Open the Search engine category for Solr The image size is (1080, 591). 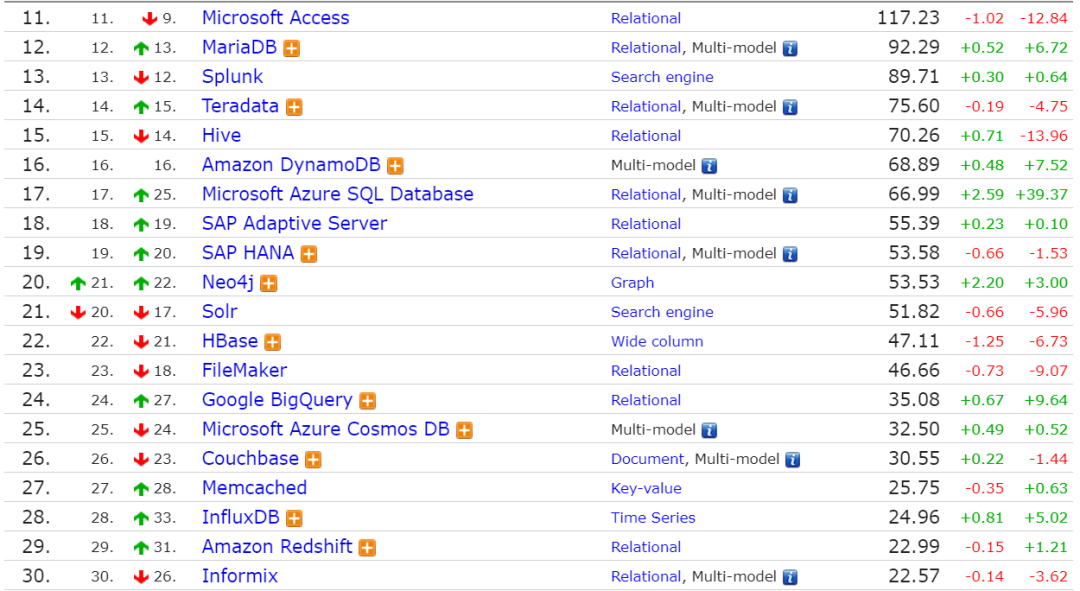point(662,312)
